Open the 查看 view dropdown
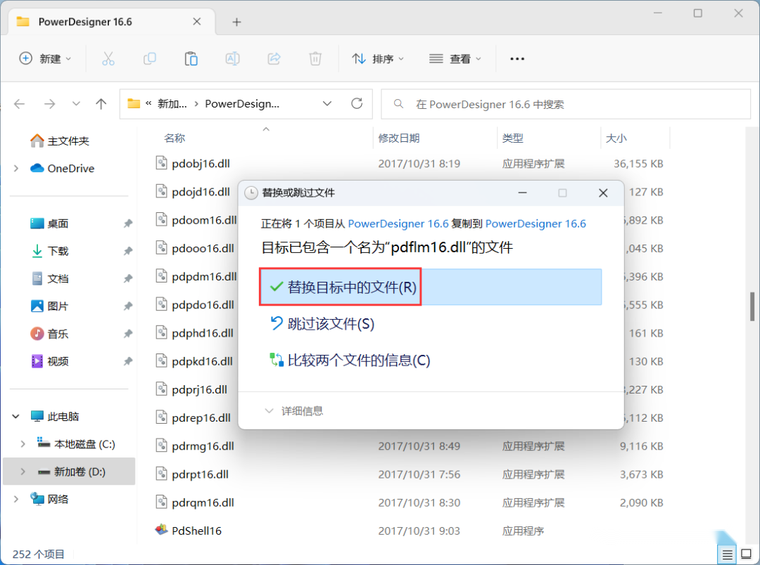 [455, 59]
